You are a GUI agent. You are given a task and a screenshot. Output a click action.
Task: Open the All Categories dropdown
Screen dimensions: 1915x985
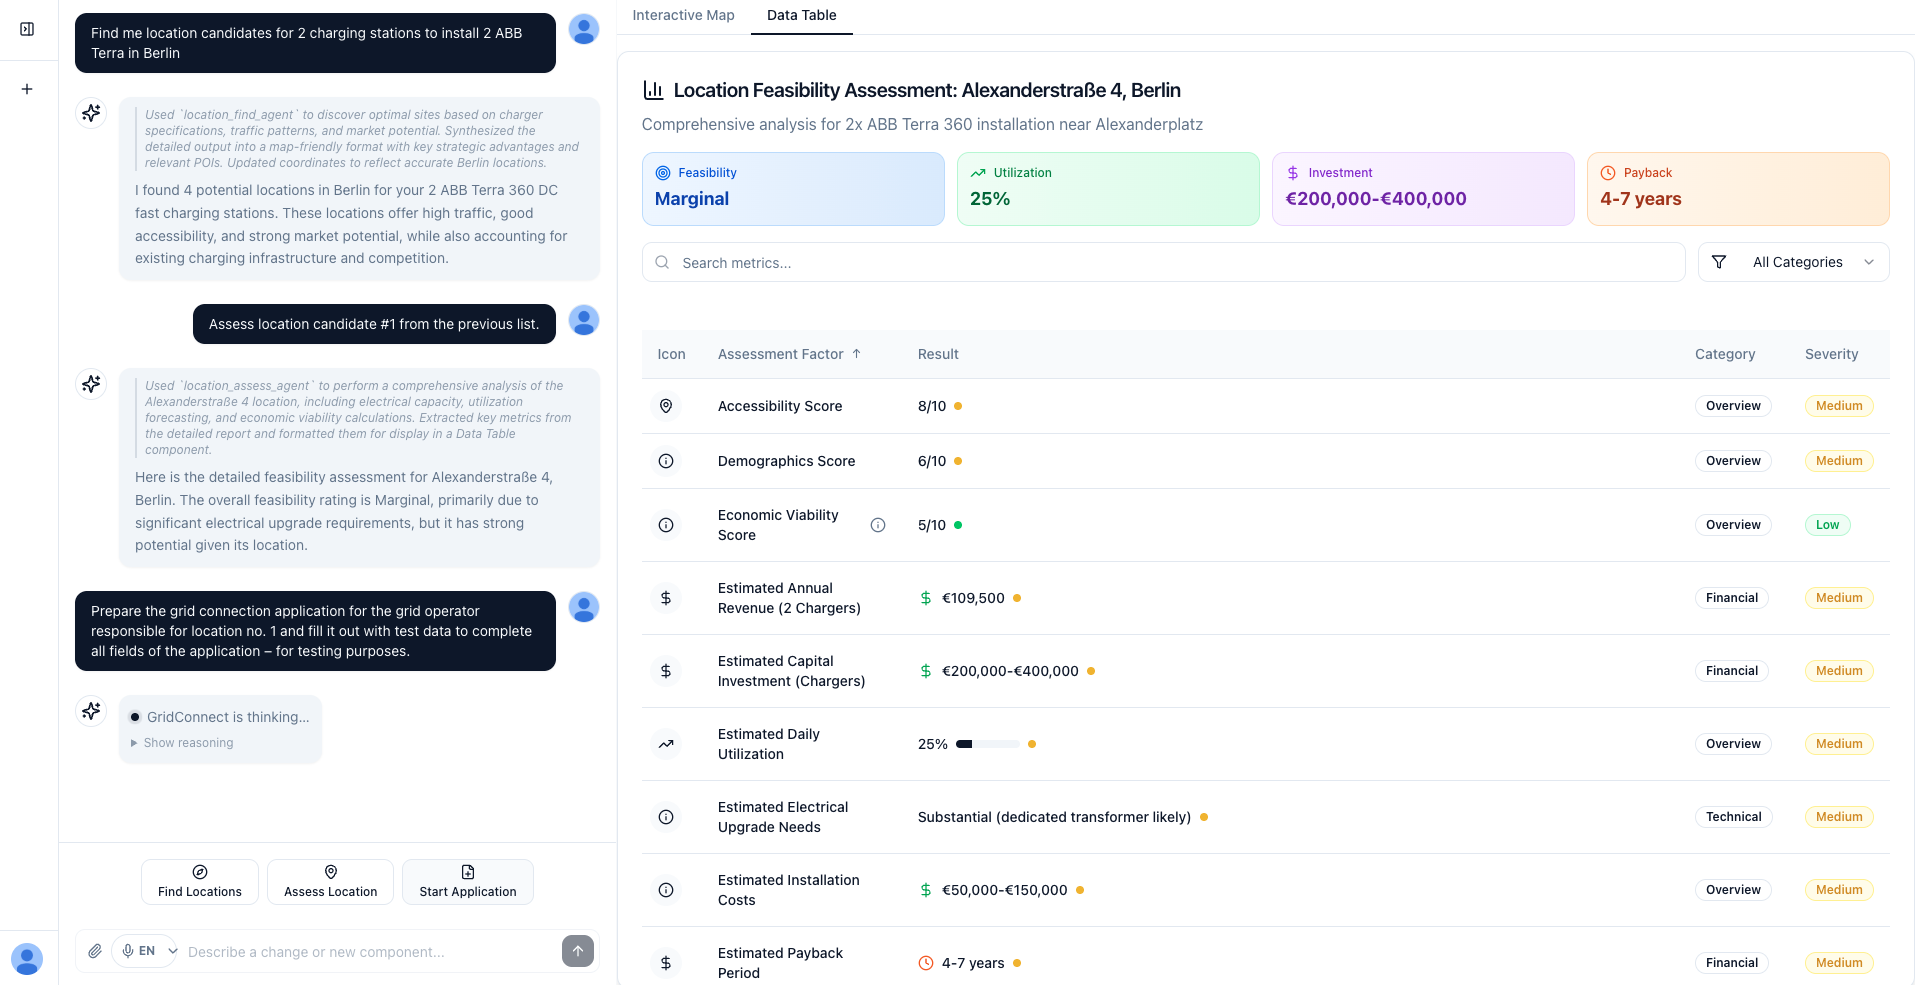tap(1797, 261)
